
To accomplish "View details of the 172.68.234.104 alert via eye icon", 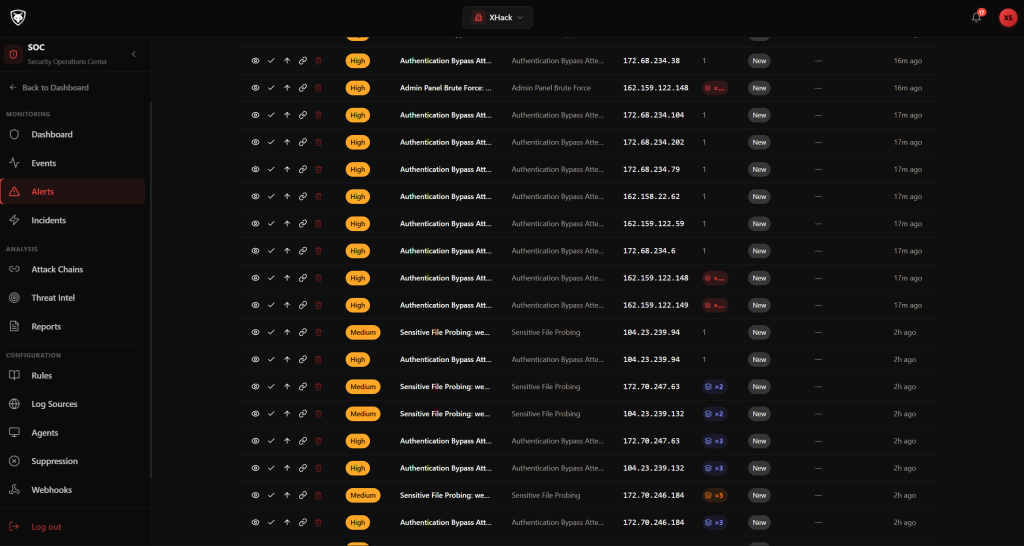I will click(255, 115).
